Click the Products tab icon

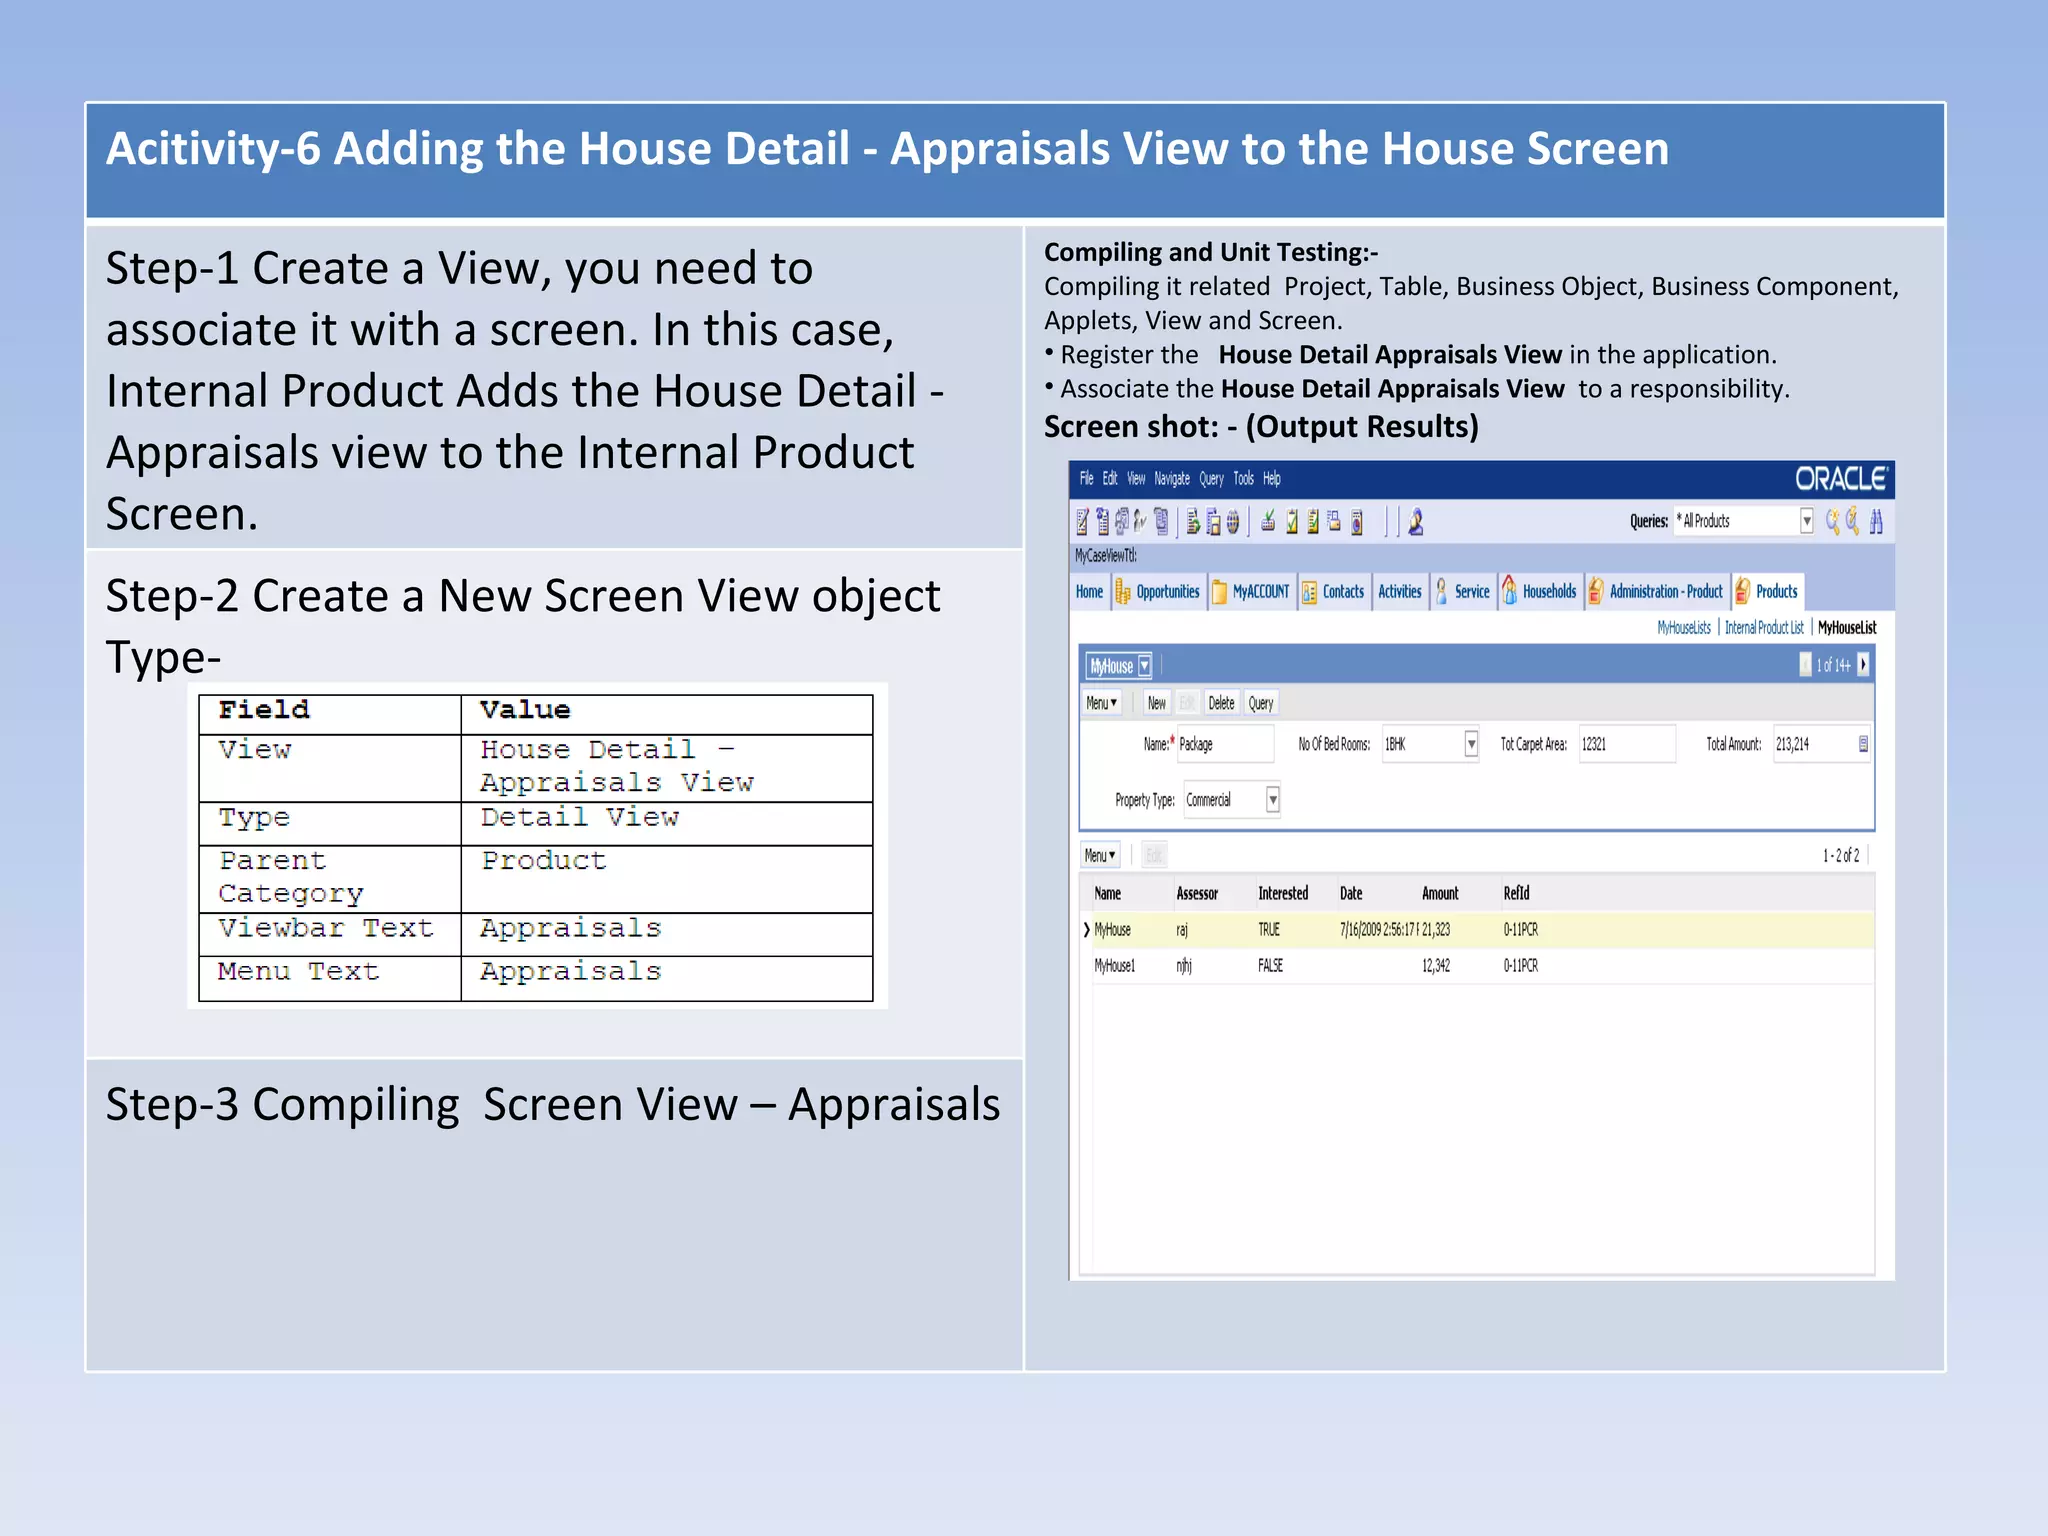tap(1743, 591)
